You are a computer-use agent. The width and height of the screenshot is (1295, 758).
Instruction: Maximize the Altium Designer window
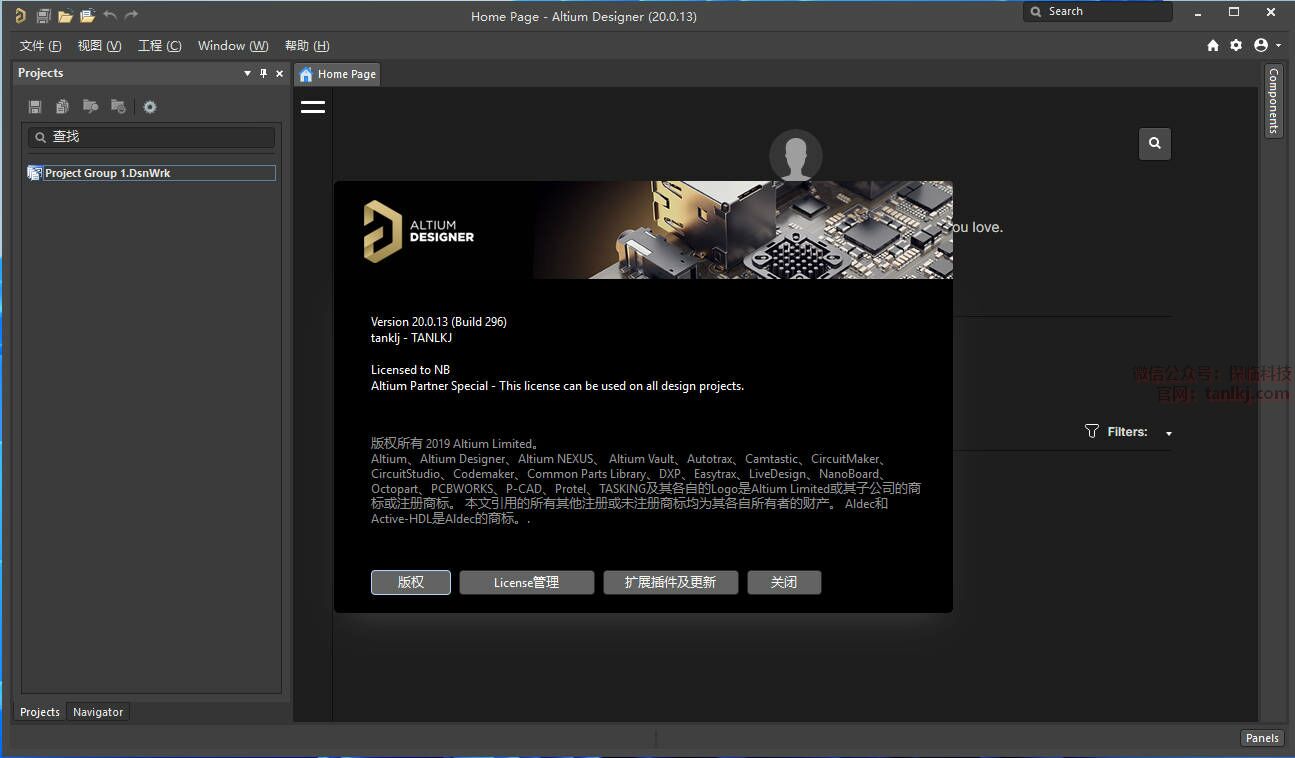point(1234,13)
